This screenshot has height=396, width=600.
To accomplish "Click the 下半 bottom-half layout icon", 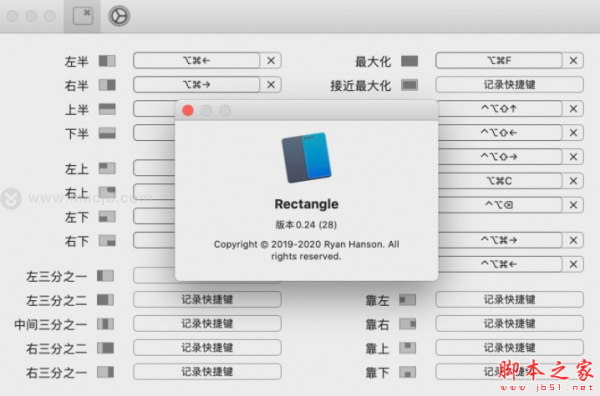I will tap(107, 133).
